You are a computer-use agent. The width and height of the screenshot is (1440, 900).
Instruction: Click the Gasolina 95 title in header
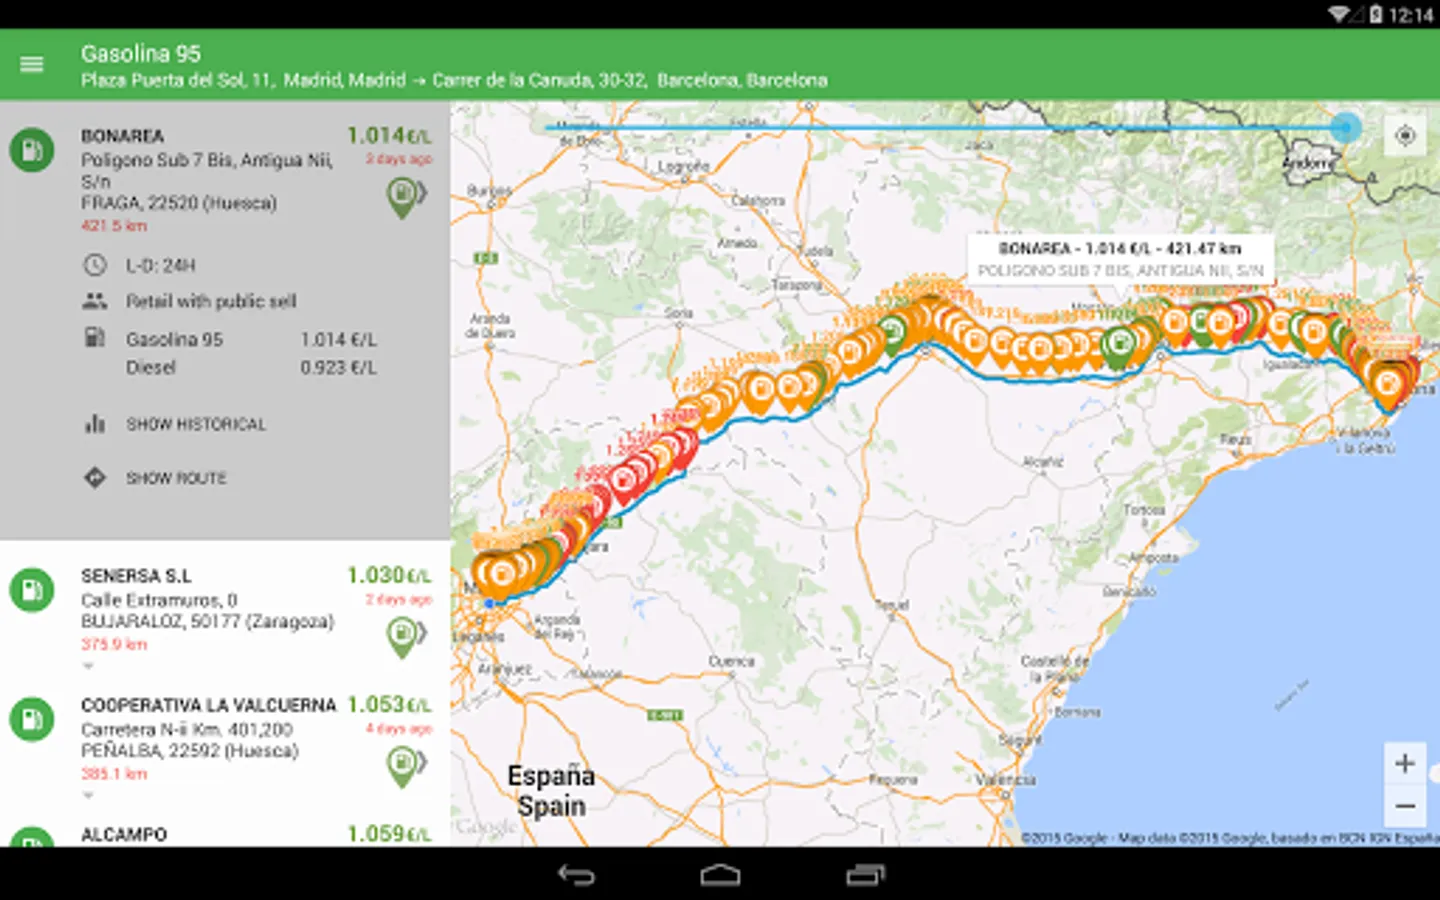coord(141,54)
